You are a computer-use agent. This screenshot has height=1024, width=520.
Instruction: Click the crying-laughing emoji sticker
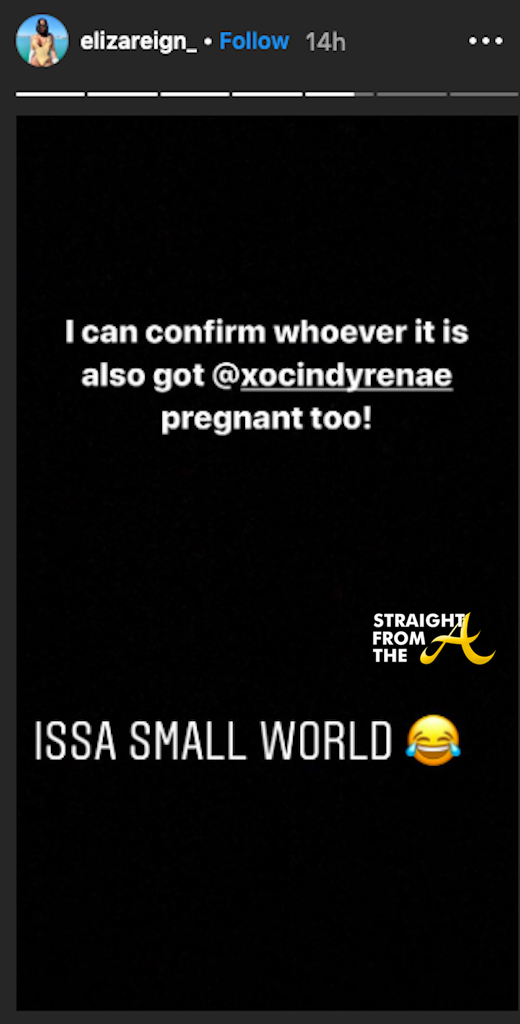(433, 740)
